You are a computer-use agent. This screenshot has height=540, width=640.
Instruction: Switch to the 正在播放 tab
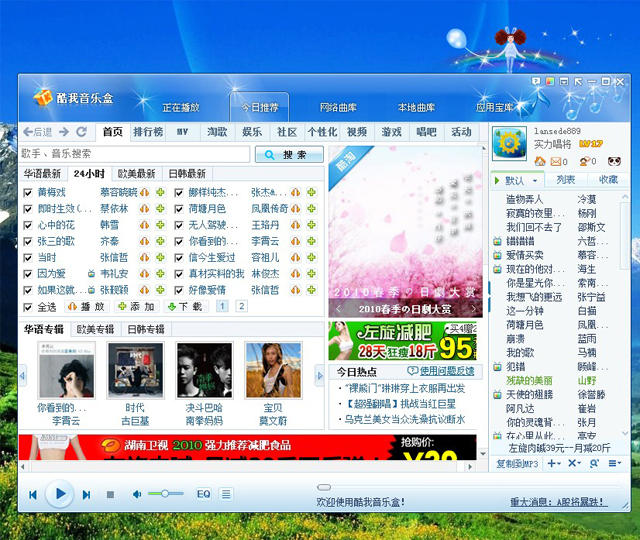click(x=181, y=108)
